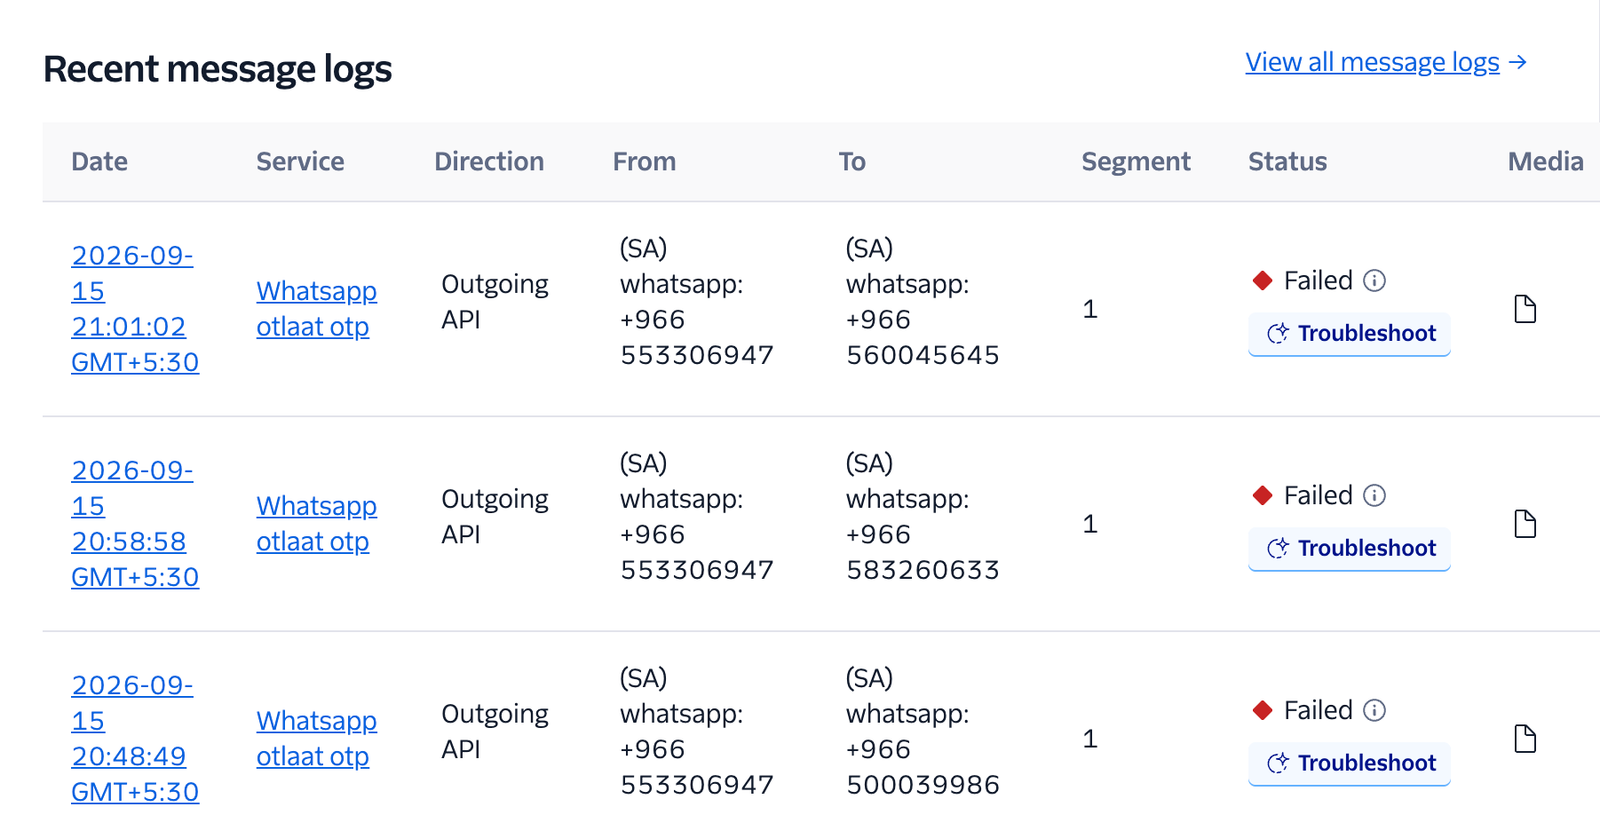Click red diamond Failed indicator in first row

(x=1263, y=281)
